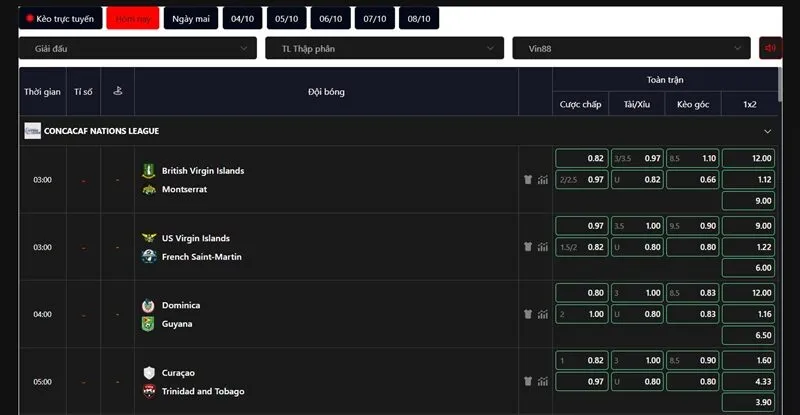
Task: Select the 08/10 date tab
Action: click(419, 19)
